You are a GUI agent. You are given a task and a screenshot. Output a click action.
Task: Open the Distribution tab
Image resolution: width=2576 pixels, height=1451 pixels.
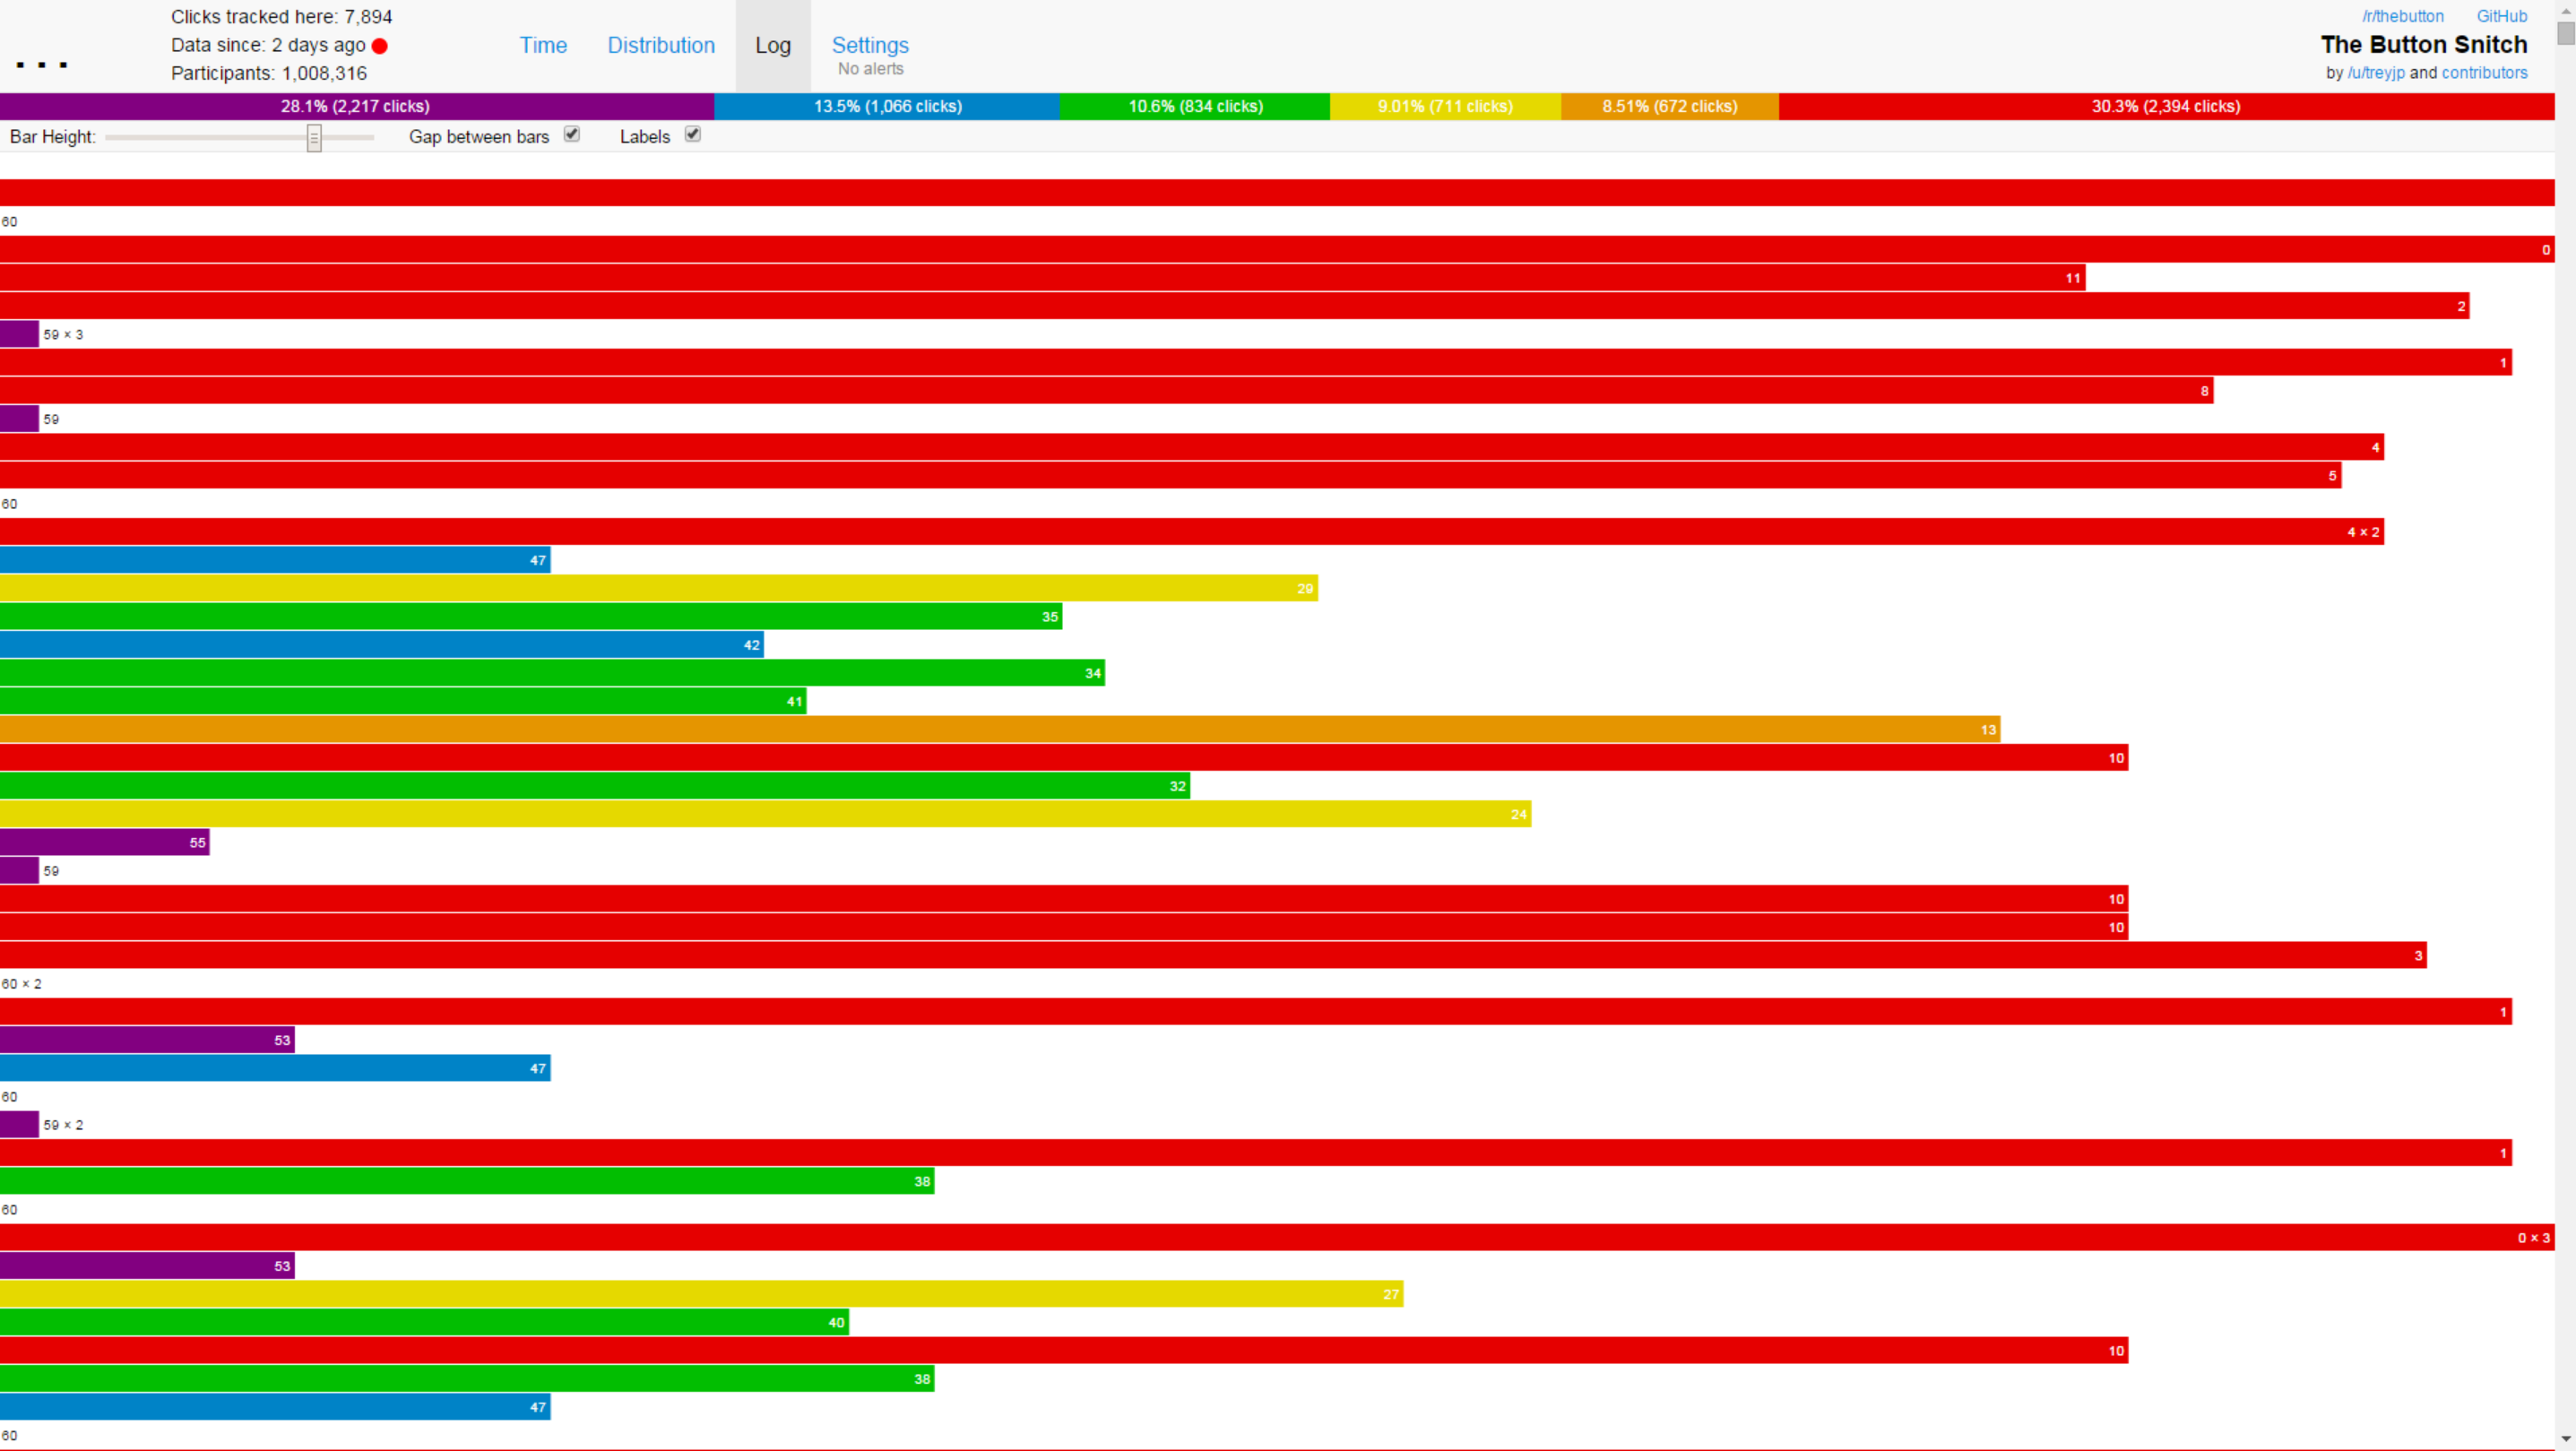pyautogui.click(x=661, y=45)
